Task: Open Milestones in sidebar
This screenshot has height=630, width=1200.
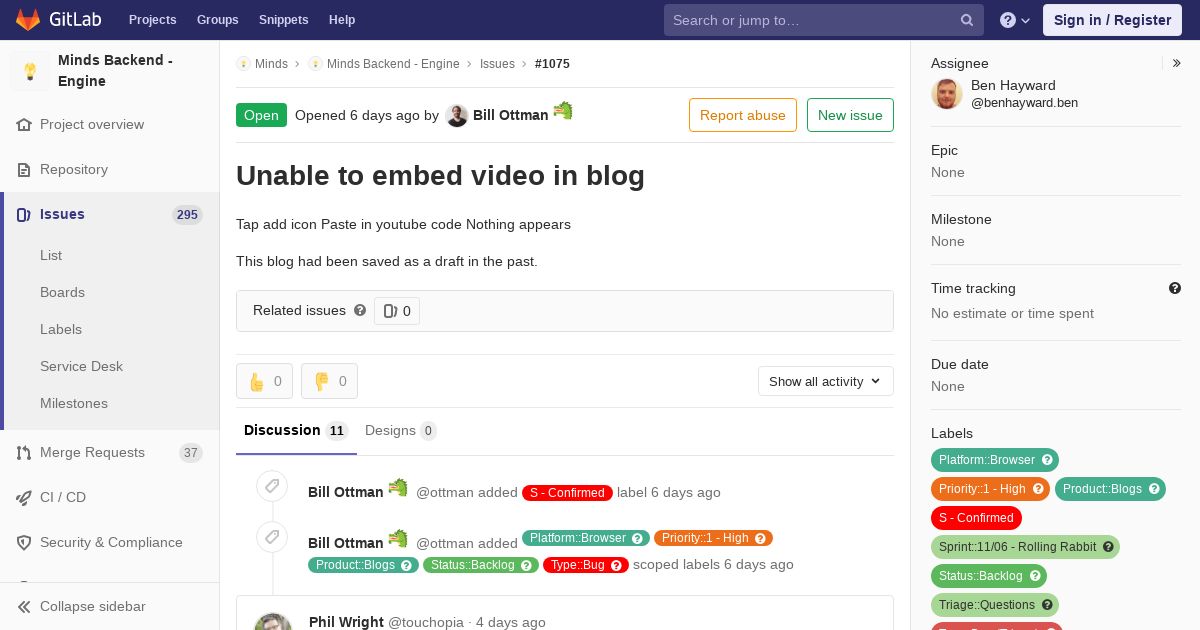Action: coord(74,404)
